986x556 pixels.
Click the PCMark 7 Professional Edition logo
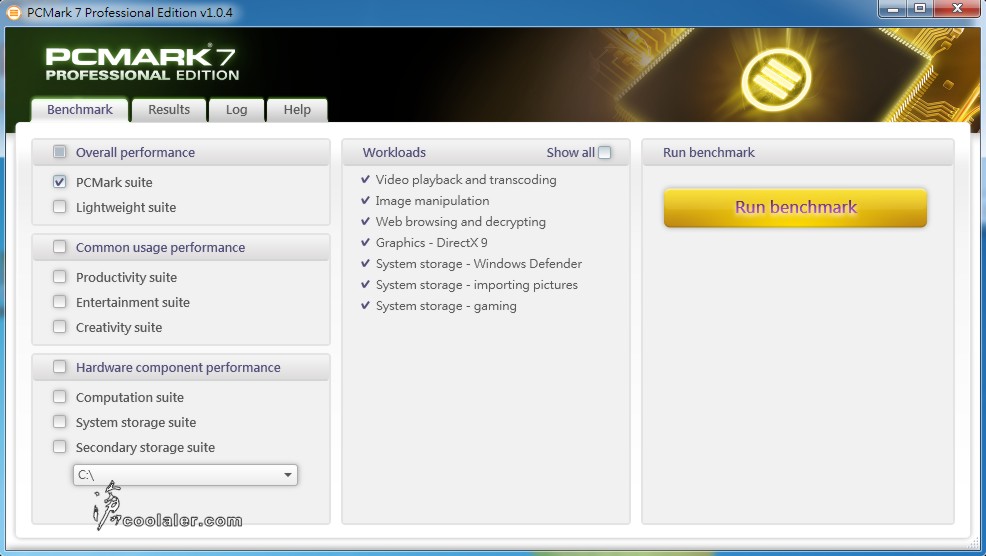point(142,63)
